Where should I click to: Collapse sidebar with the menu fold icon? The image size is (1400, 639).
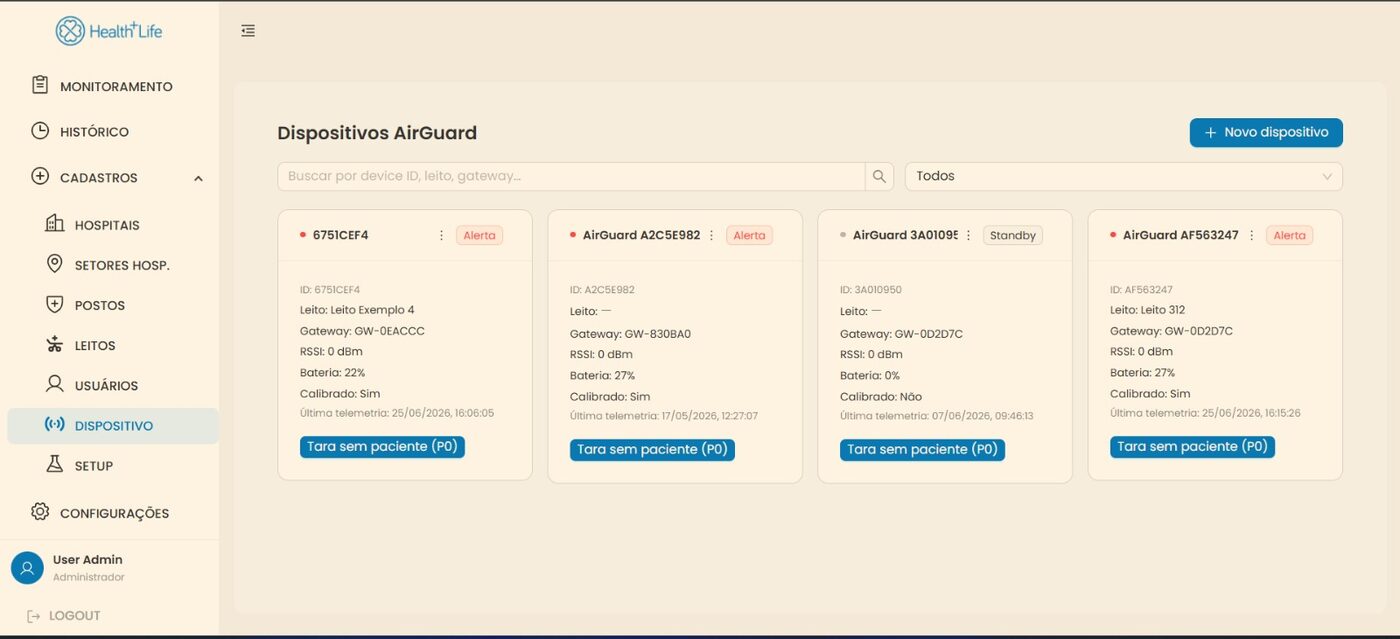tap(248, 31)
